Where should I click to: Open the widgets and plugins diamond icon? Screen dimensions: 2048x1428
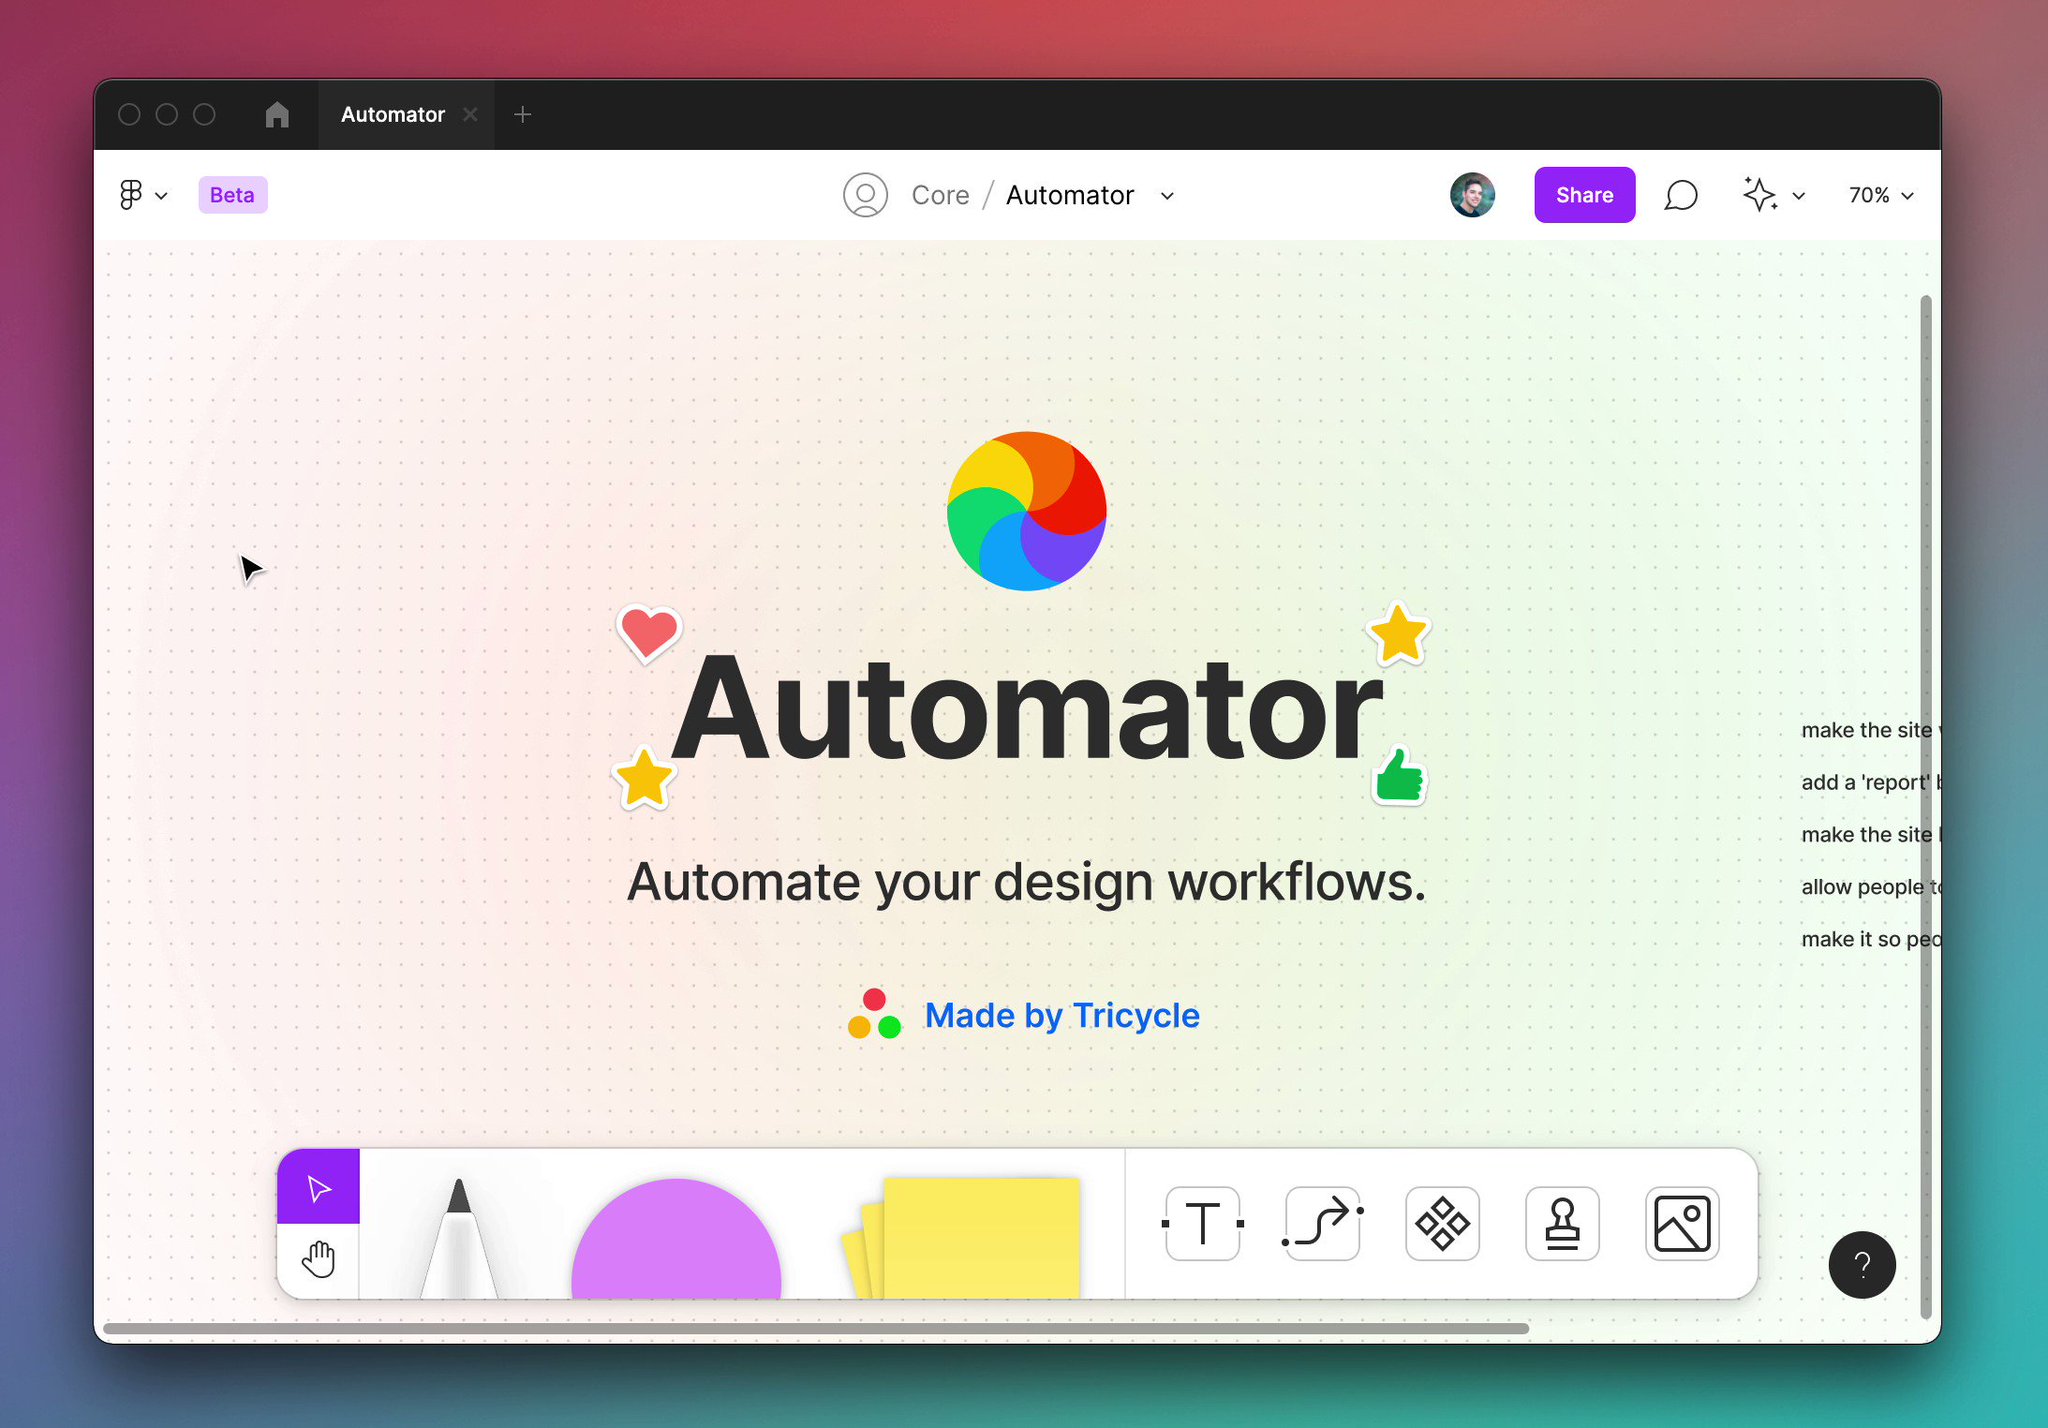(1442, 1223)
